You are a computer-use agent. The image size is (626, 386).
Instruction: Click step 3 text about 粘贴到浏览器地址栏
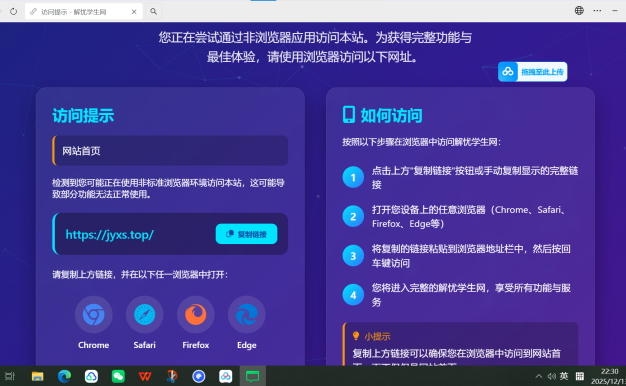point(471,256)
